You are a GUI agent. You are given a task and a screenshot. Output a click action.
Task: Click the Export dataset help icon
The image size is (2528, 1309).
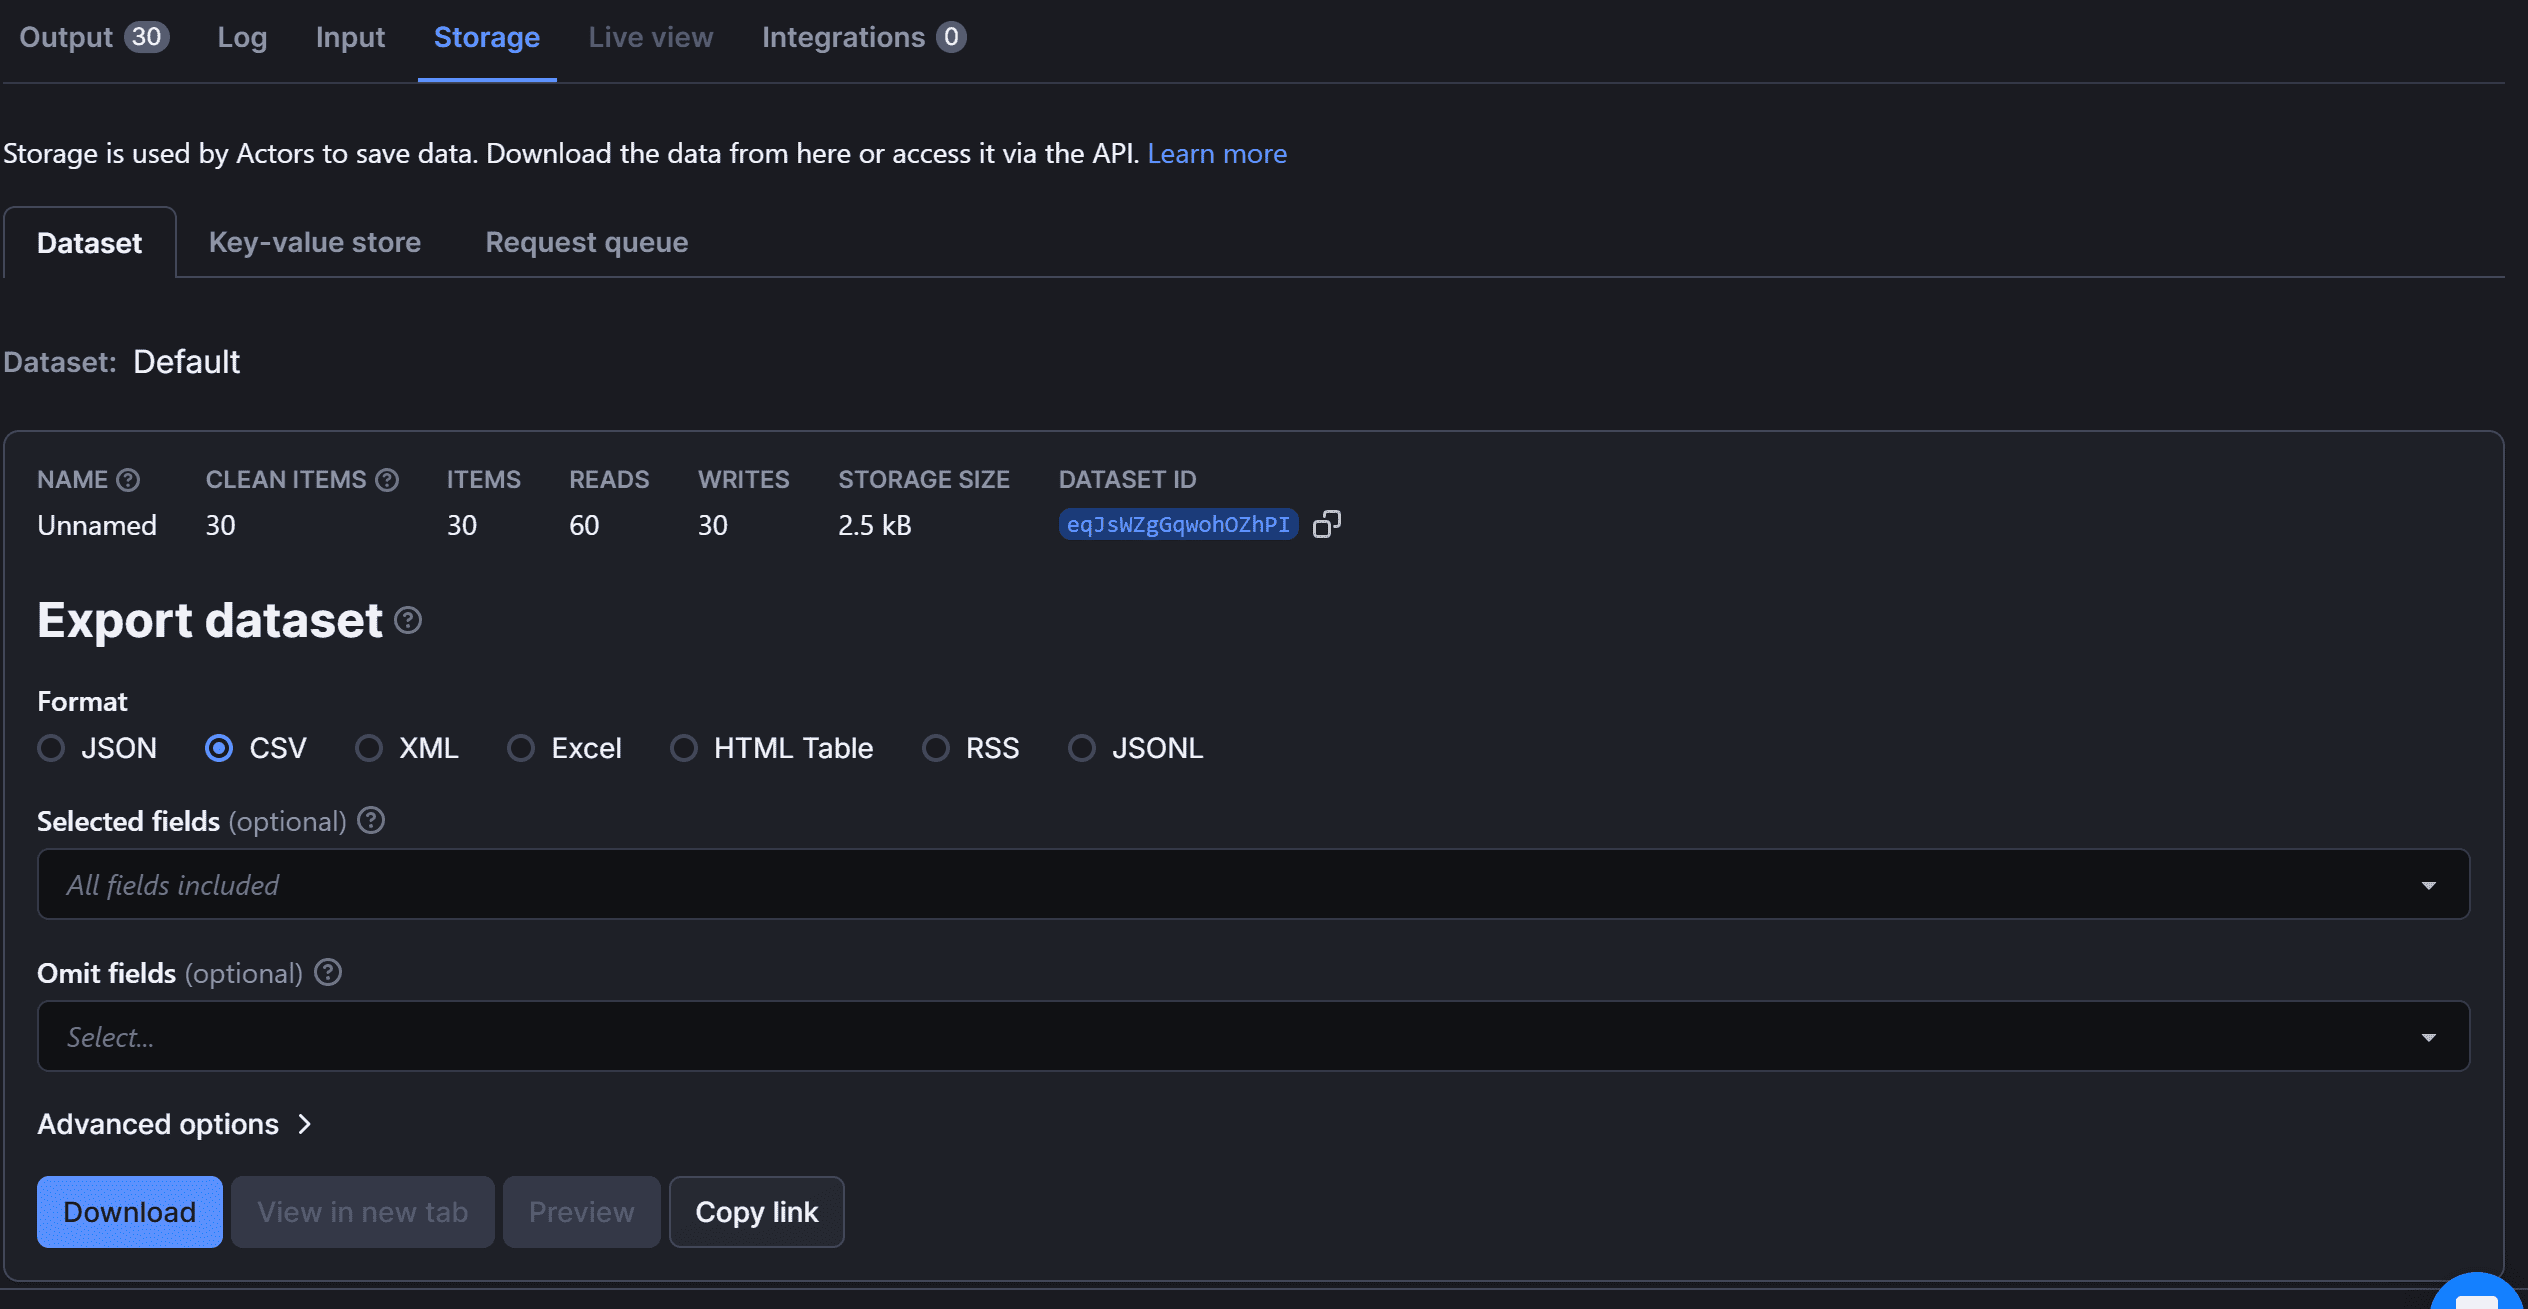pyautogui.click(x=407, y=621)
